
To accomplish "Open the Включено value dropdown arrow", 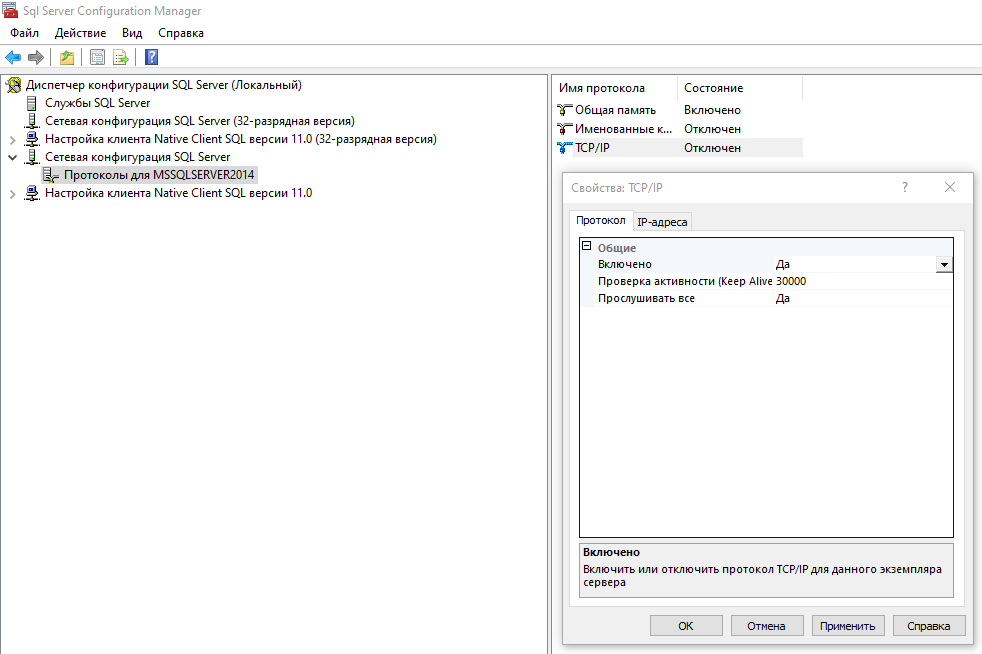I will click(944, 265).
